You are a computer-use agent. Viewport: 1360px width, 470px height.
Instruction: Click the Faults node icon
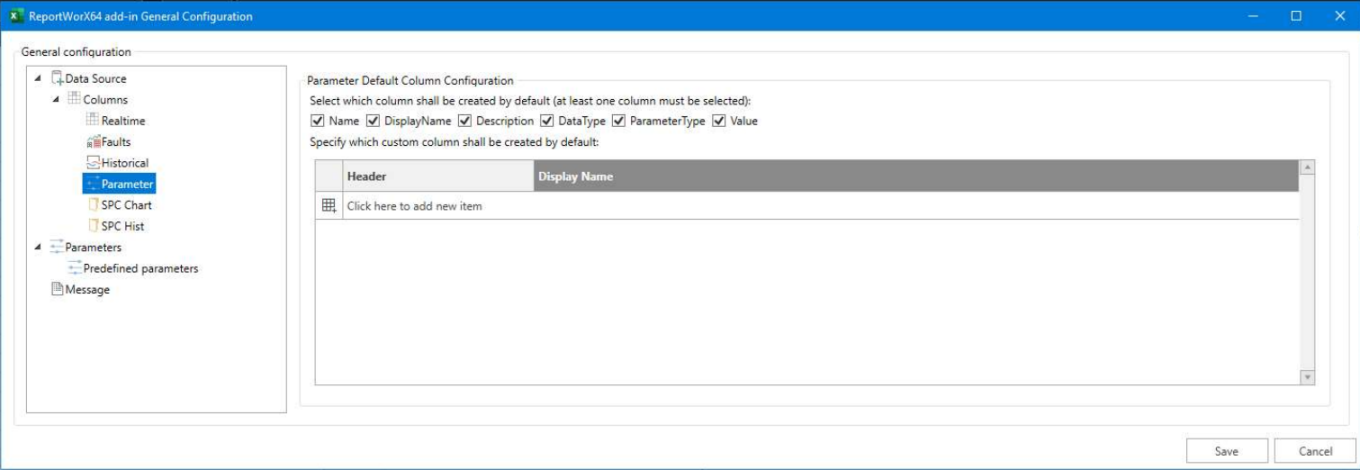point(93,142)
